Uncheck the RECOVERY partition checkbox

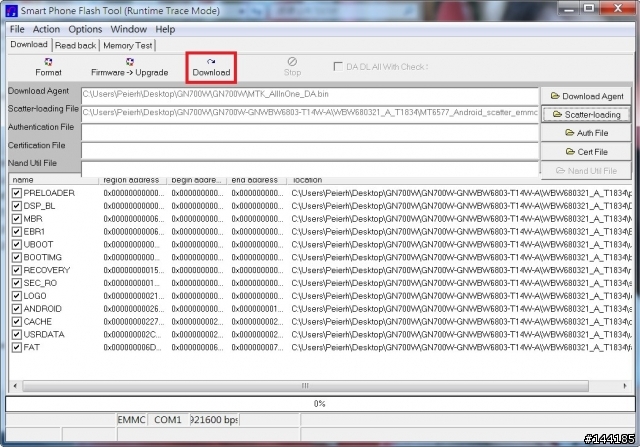[16, 270]
